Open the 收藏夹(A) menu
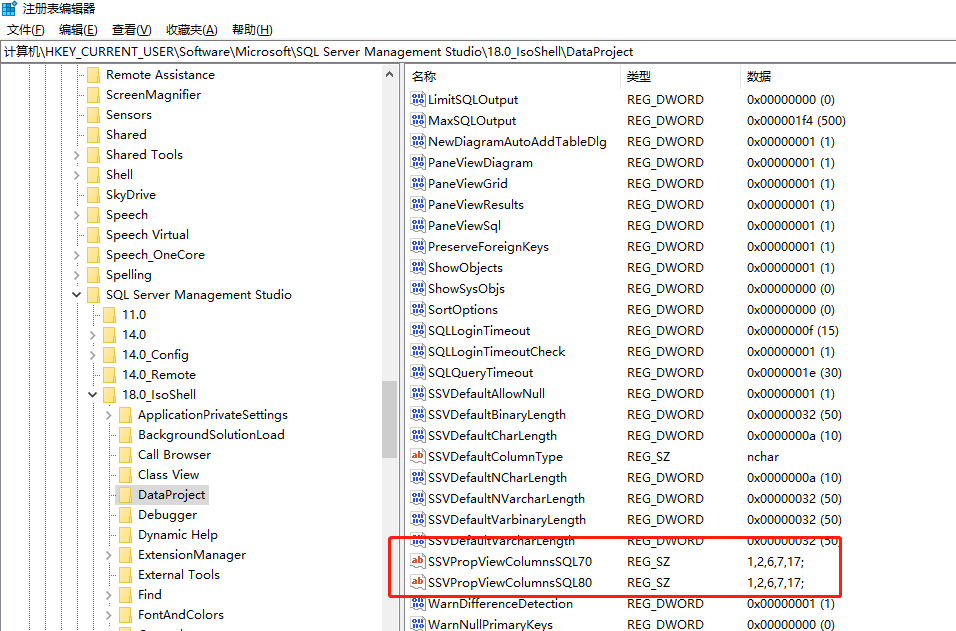The image size is (956, 631). pyautogui.click(x=191, y=30)
